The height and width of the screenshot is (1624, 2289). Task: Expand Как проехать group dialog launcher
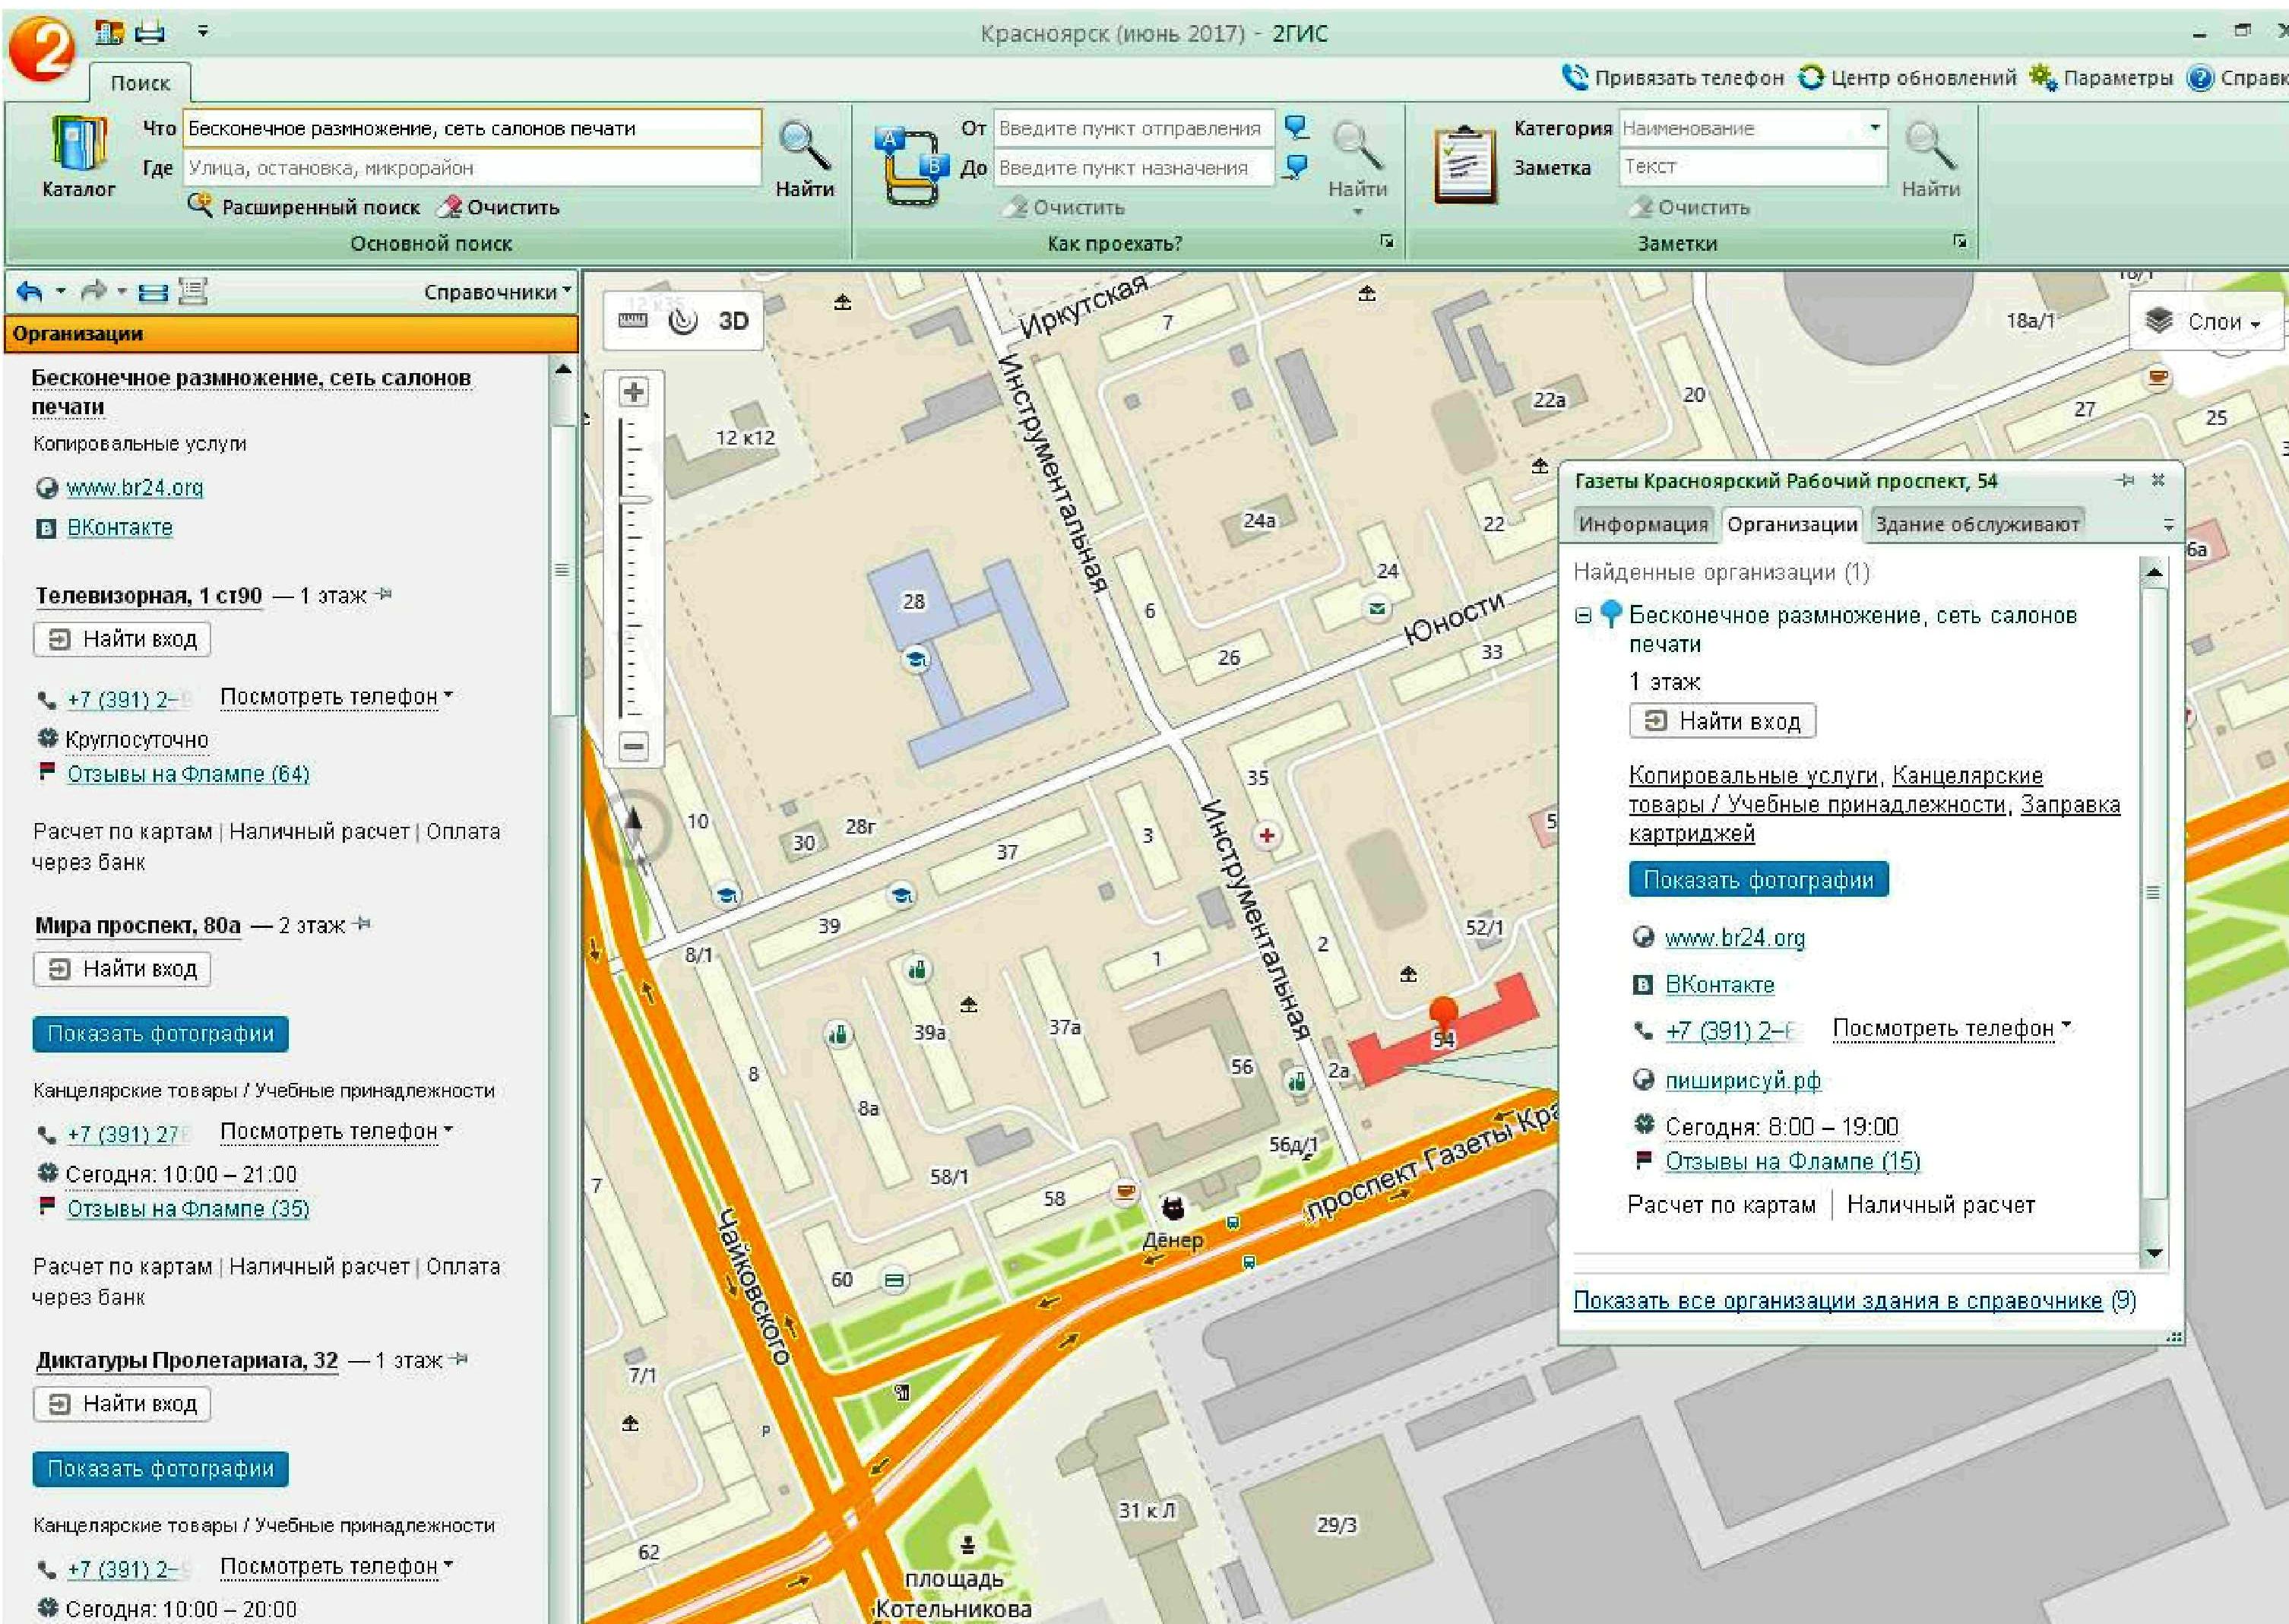click(1386, 241)
